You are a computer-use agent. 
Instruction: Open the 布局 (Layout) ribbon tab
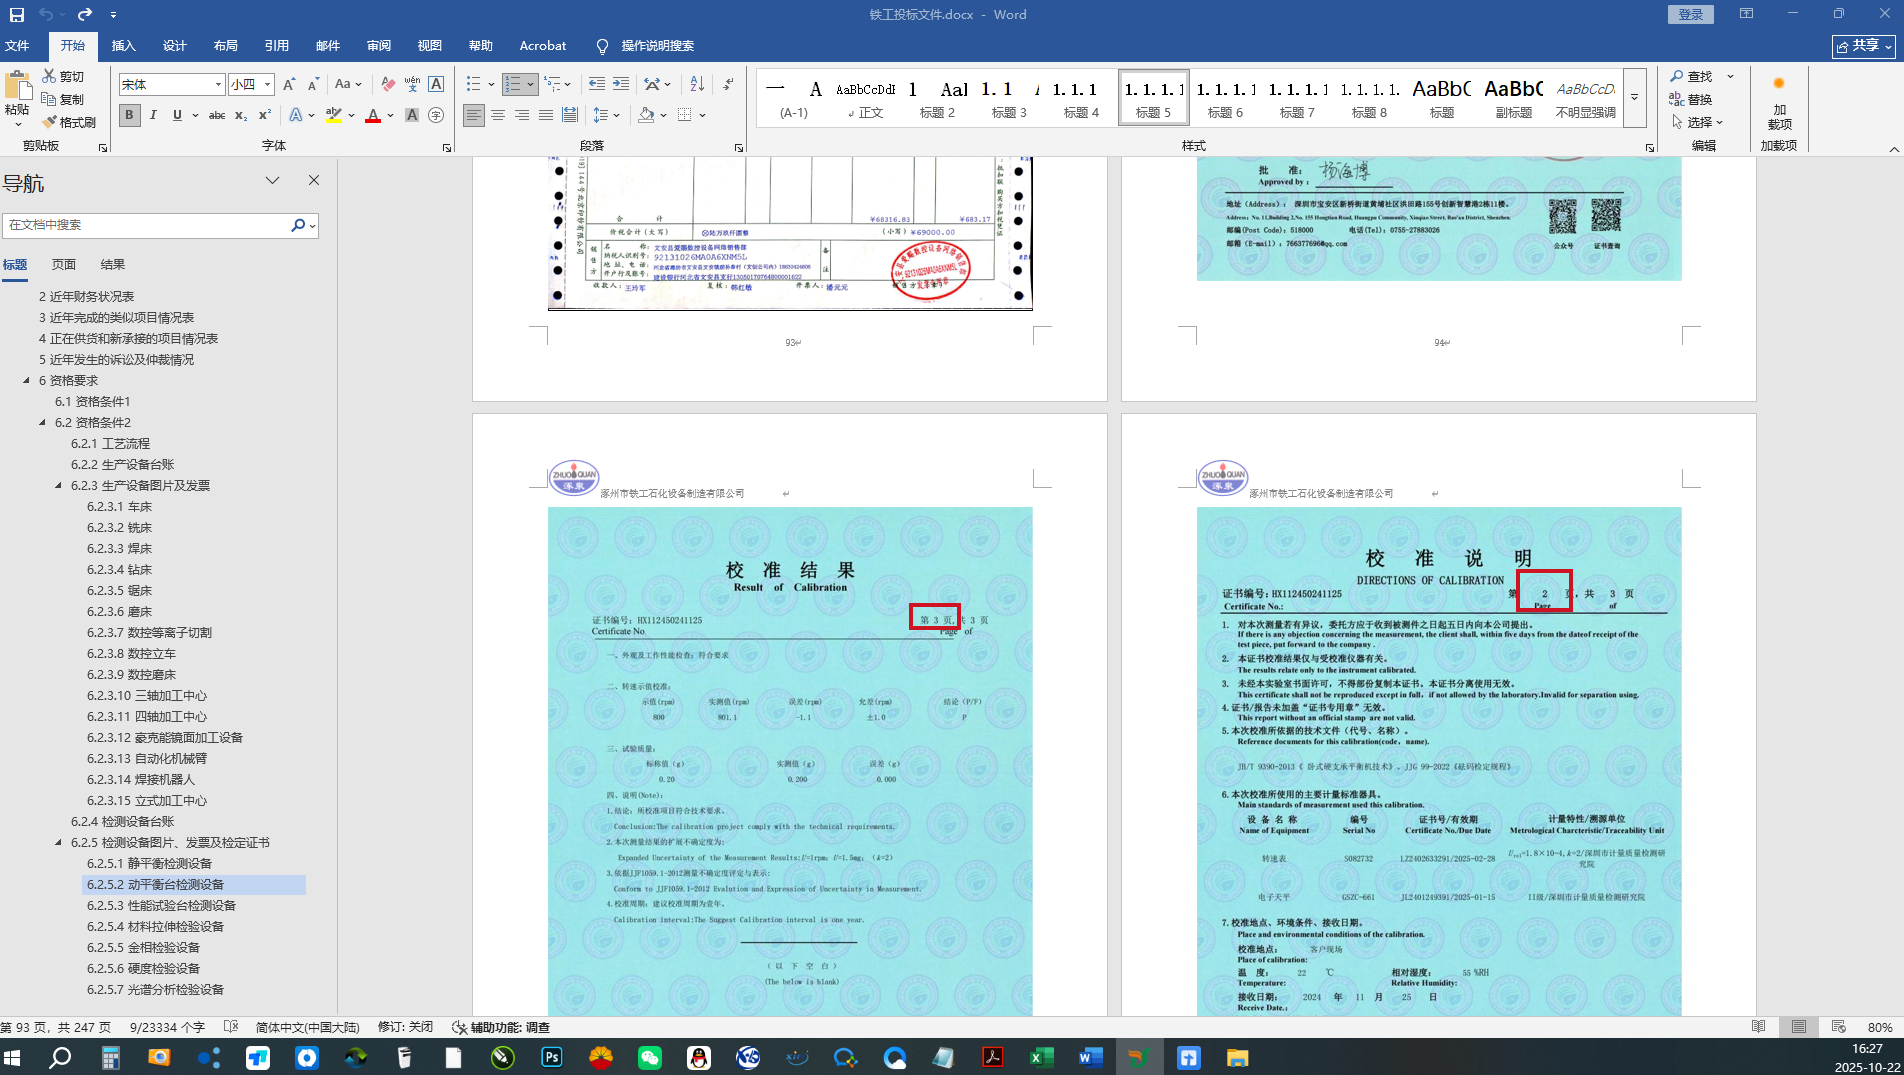click(x=225, y=46)
